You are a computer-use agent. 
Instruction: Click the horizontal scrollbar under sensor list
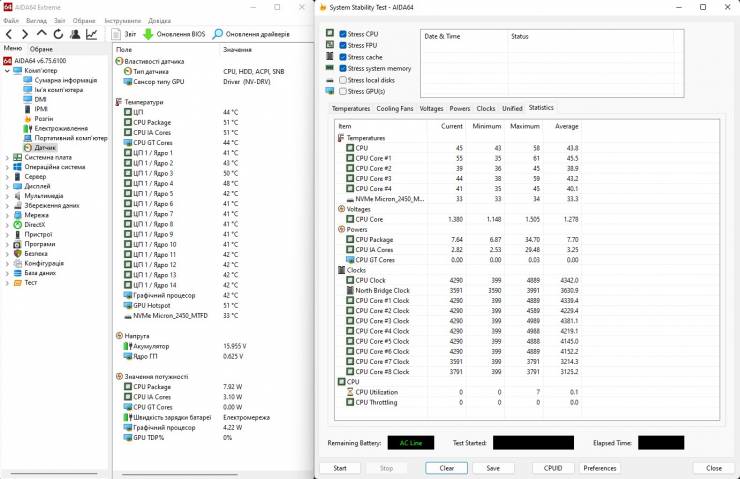click(179, 474)
